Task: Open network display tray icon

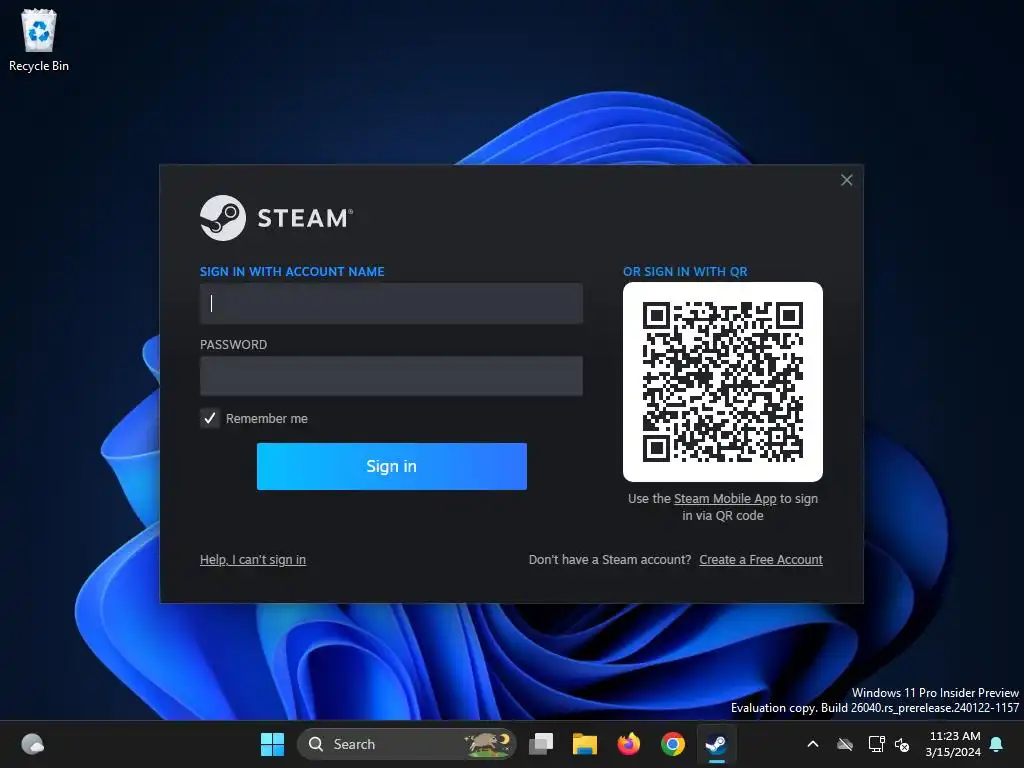Action: tap(876, 744)
